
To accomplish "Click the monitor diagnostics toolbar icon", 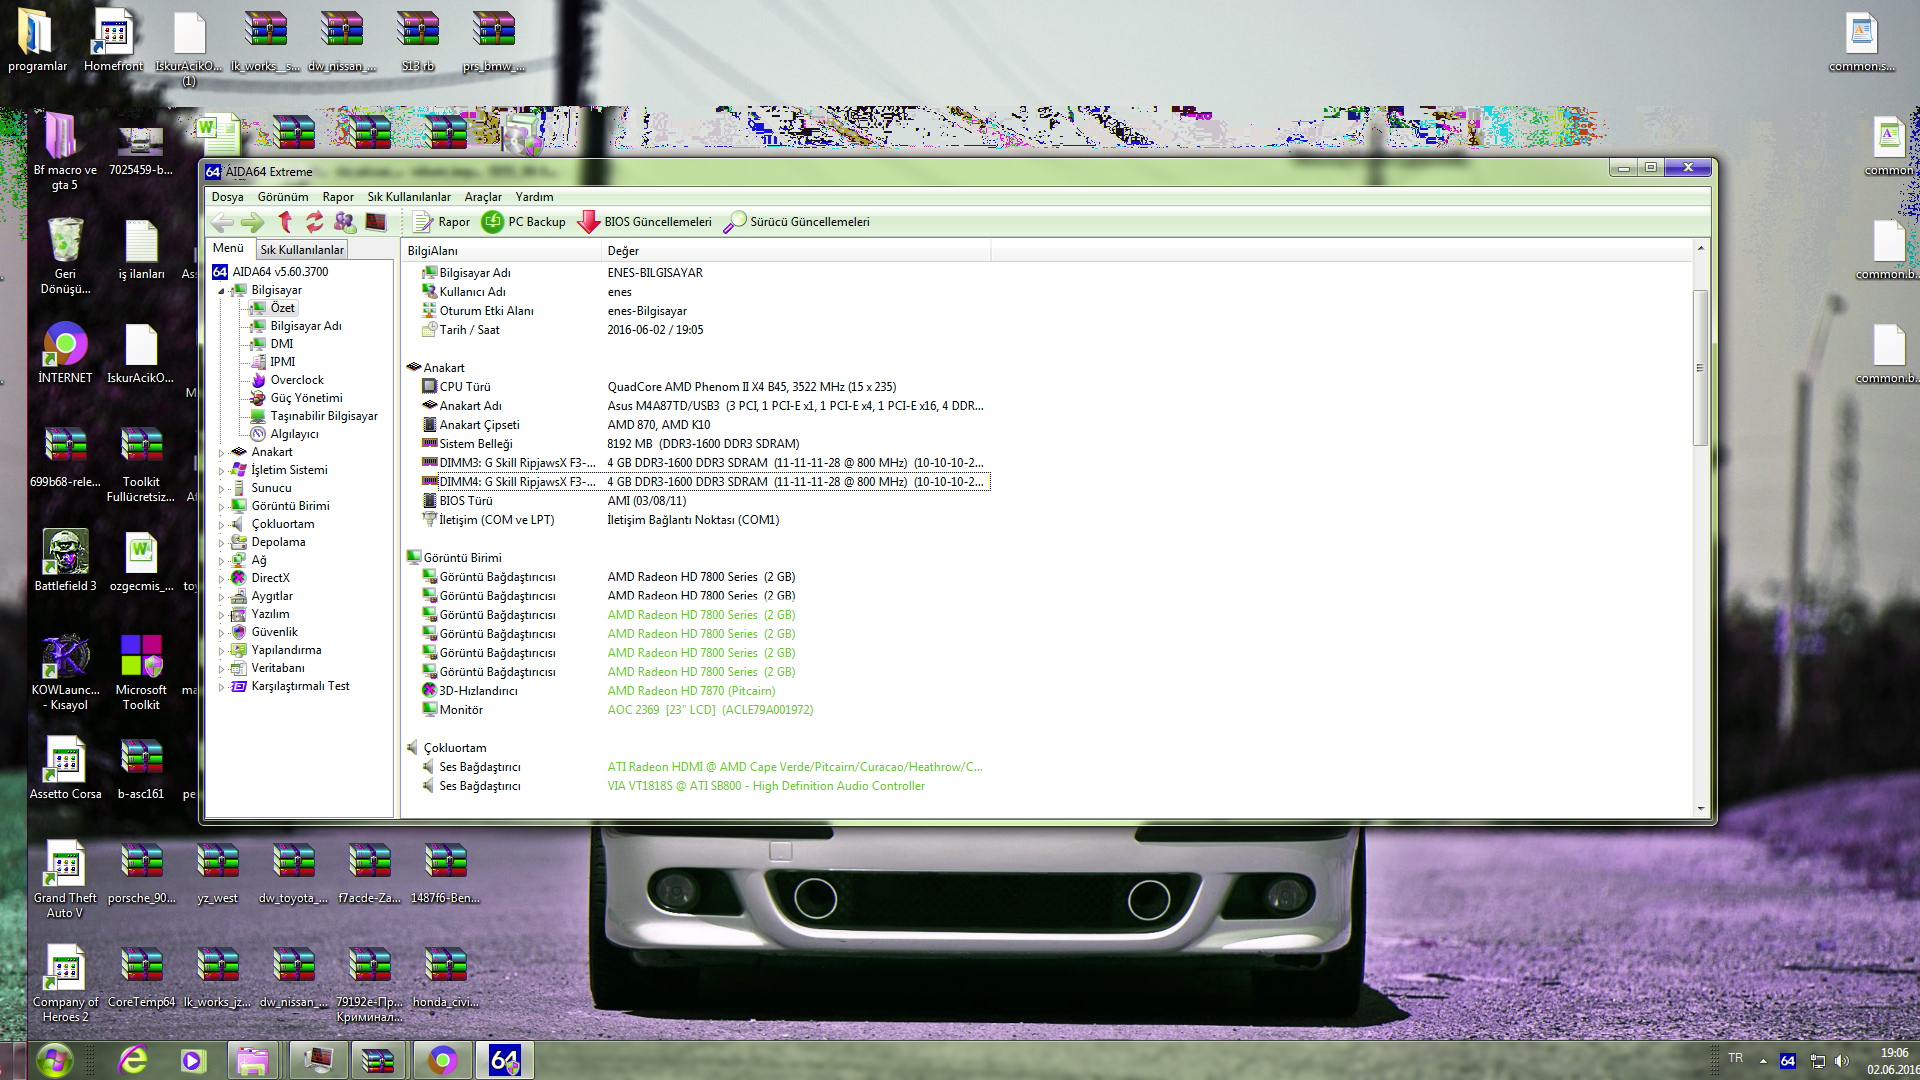I will pyautogui.click(x=376, y=222).
